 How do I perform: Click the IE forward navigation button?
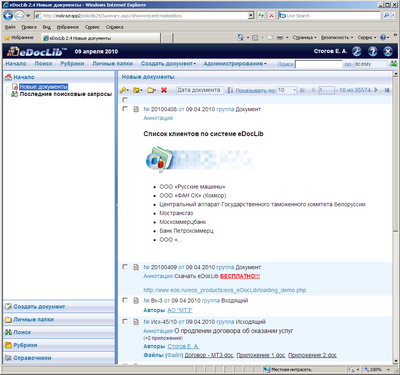pyautogui.click(x=19, y=15)
